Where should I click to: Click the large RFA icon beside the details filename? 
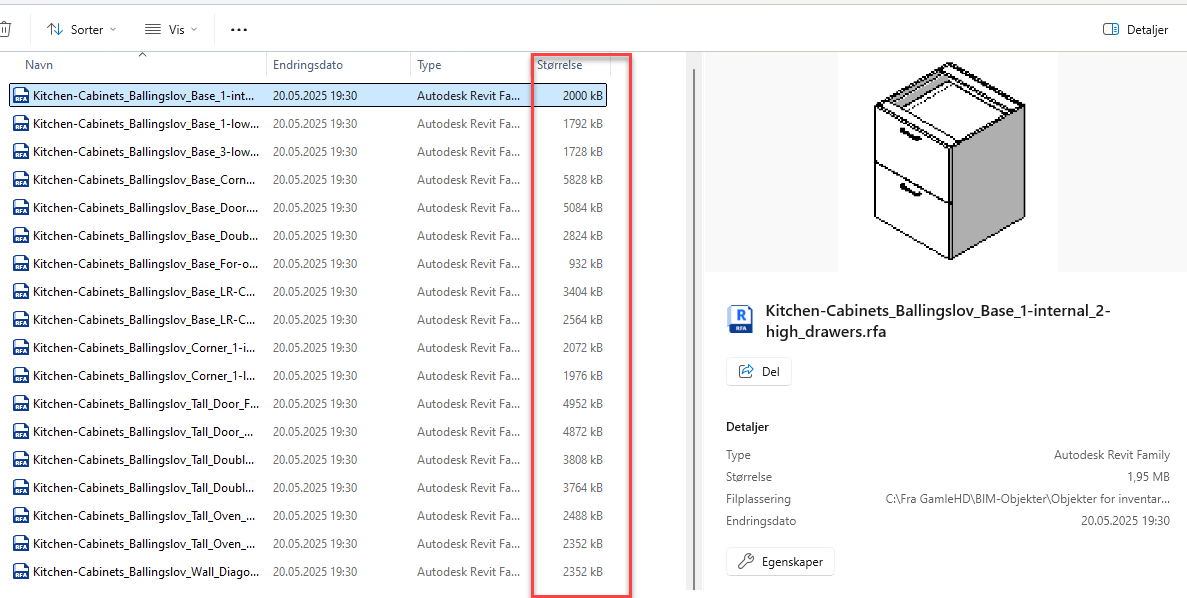click(738, 319)
